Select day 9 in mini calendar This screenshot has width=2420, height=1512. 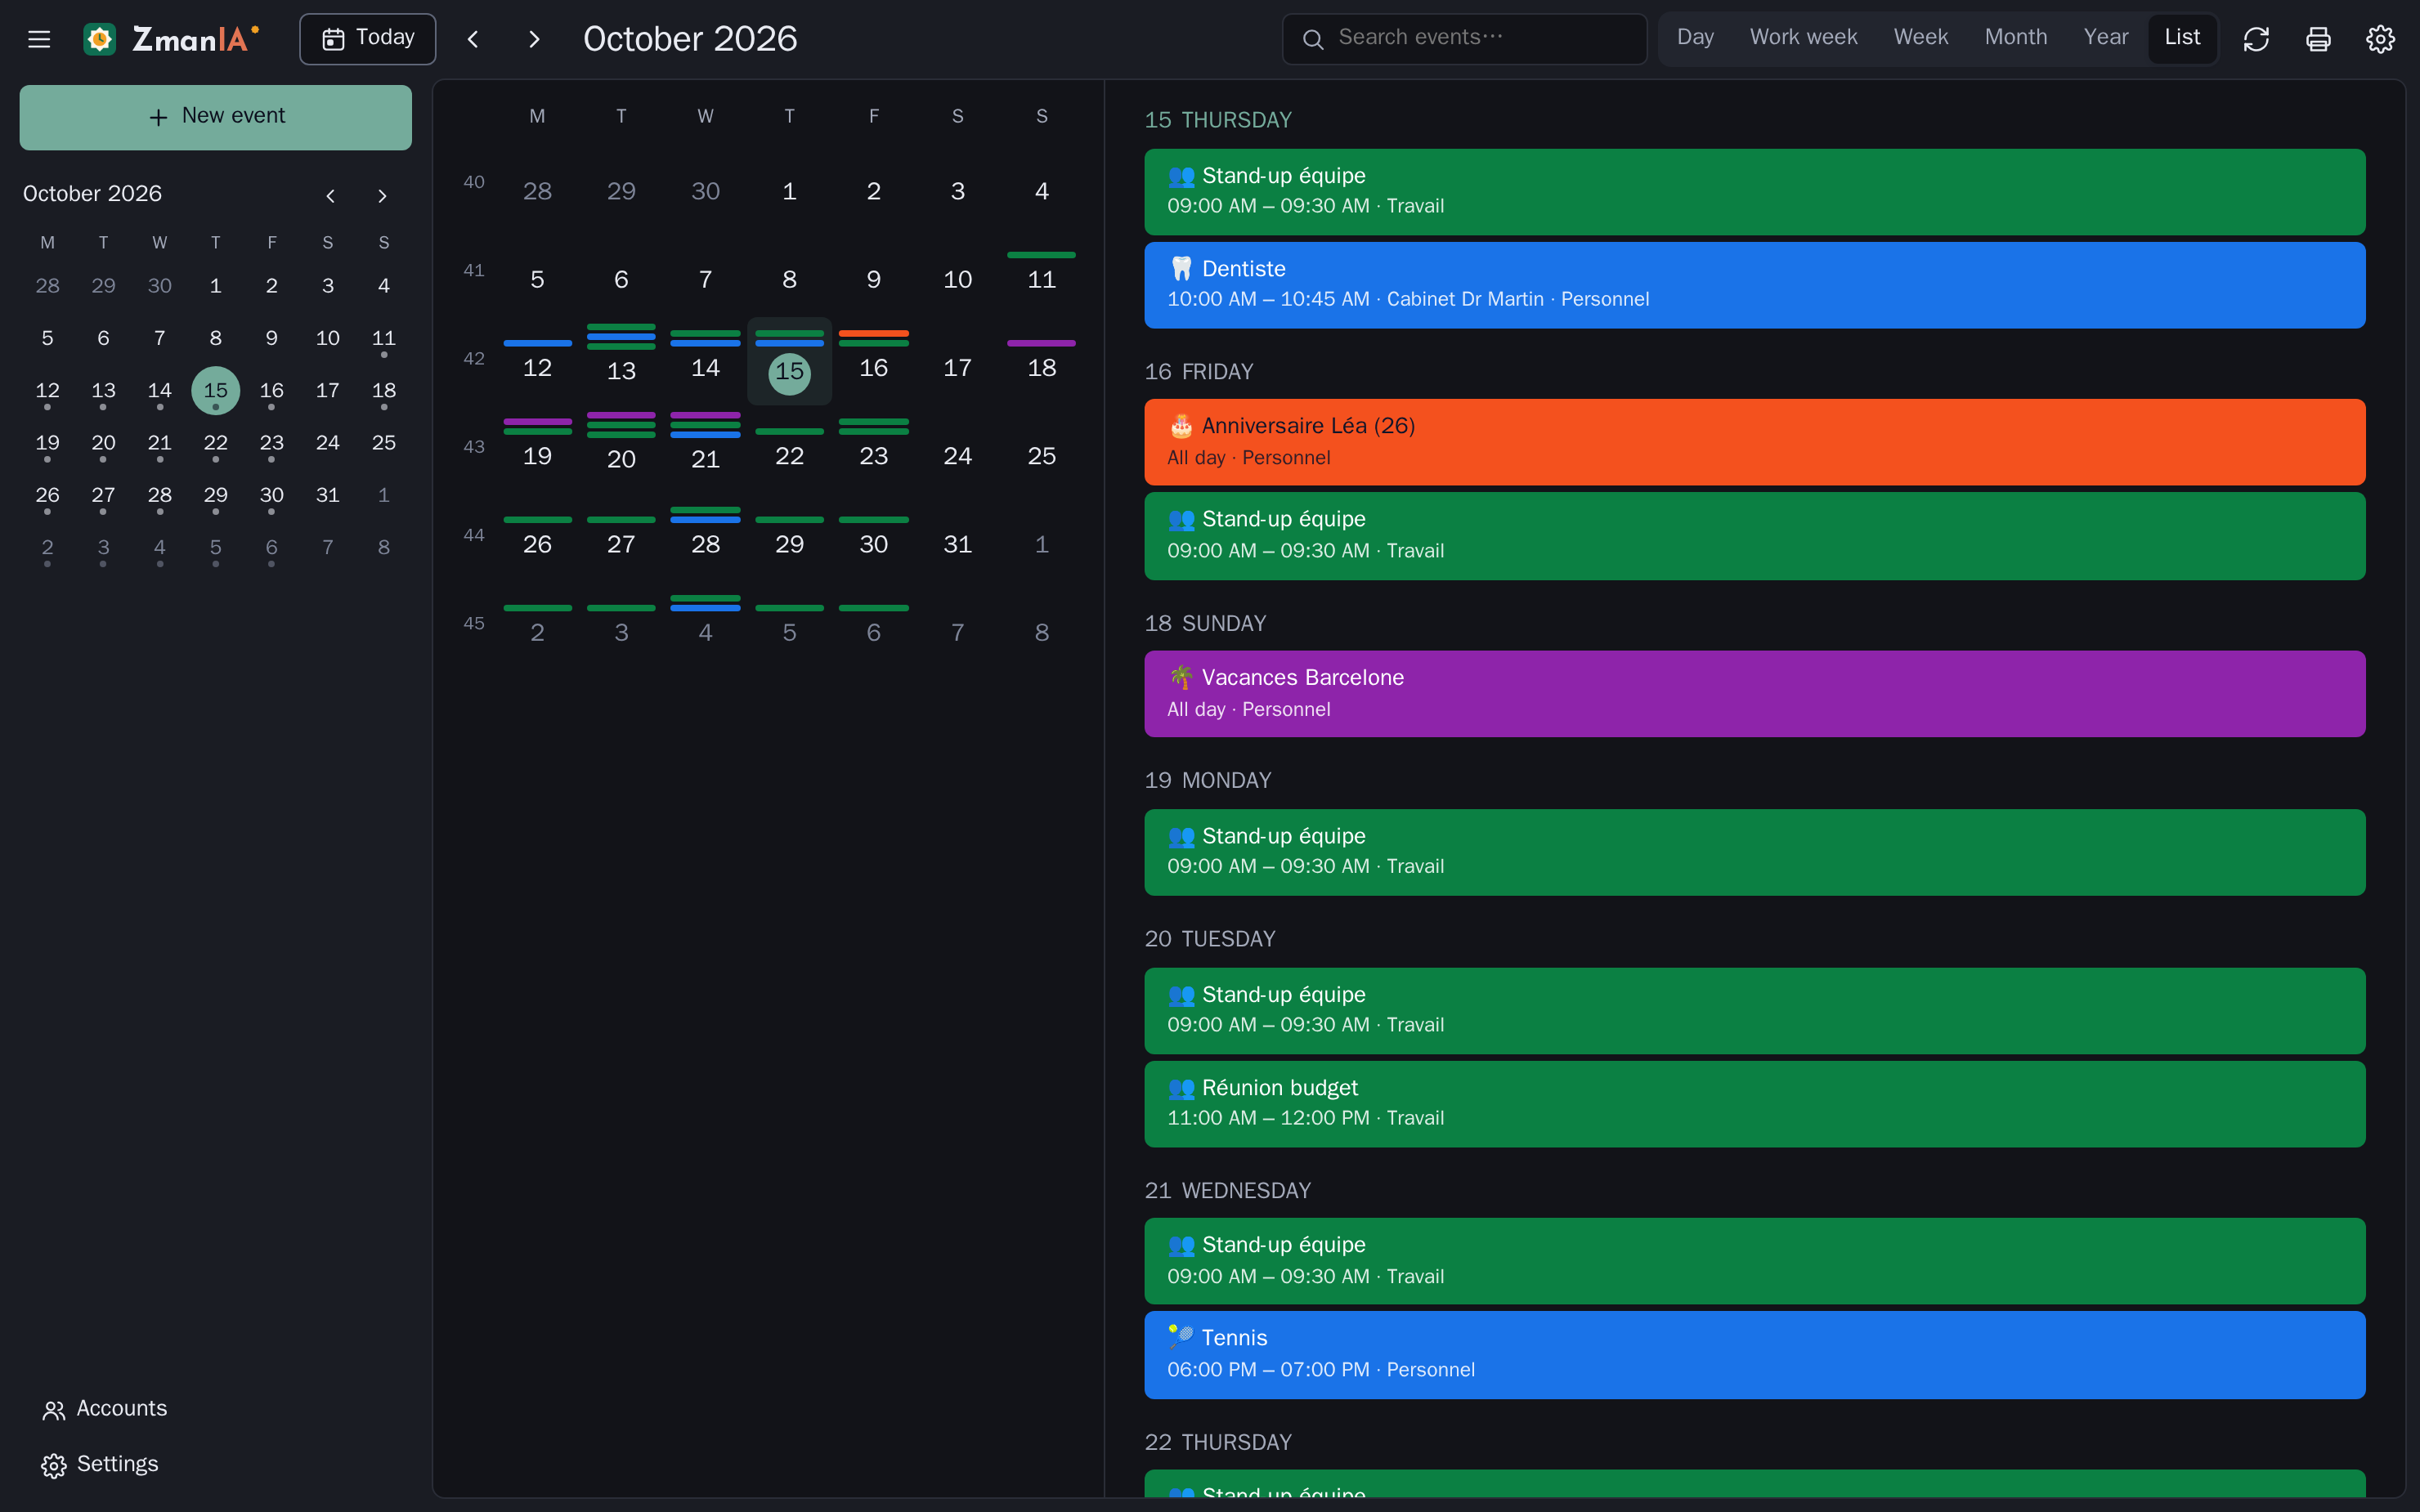[271, 338]
